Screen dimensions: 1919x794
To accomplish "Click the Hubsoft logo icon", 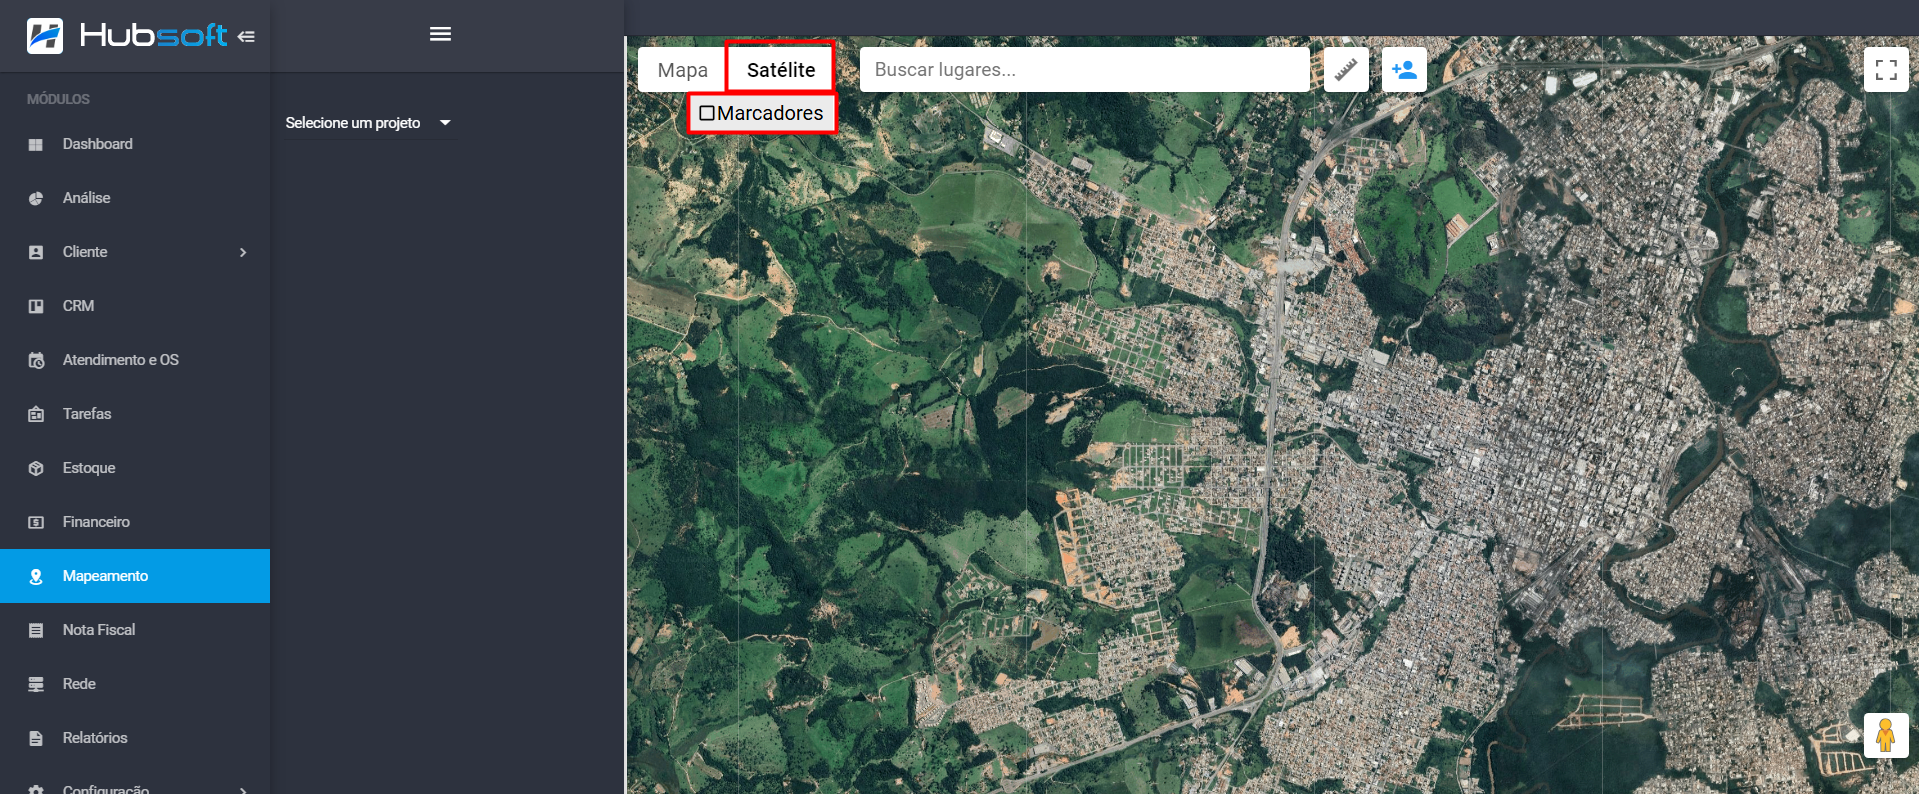I will 45,36.
